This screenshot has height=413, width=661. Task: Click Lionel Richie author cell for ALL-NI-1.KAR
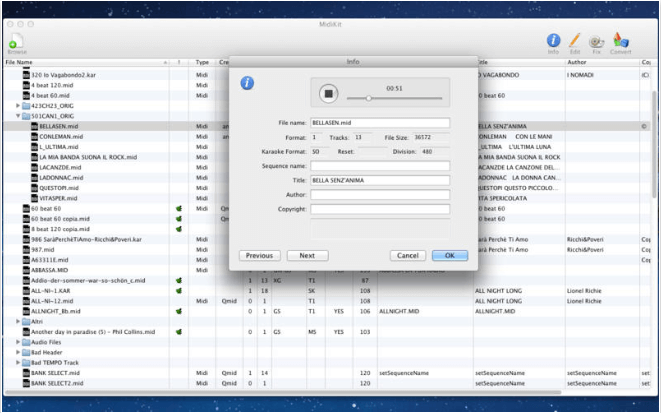point(584,291)
